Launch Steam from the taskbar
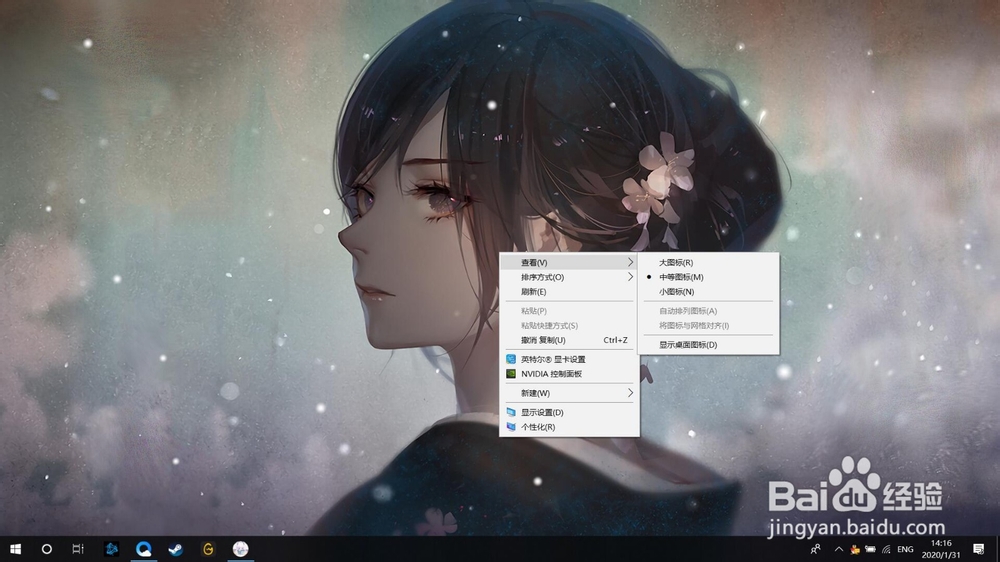 tap(175, 549)
